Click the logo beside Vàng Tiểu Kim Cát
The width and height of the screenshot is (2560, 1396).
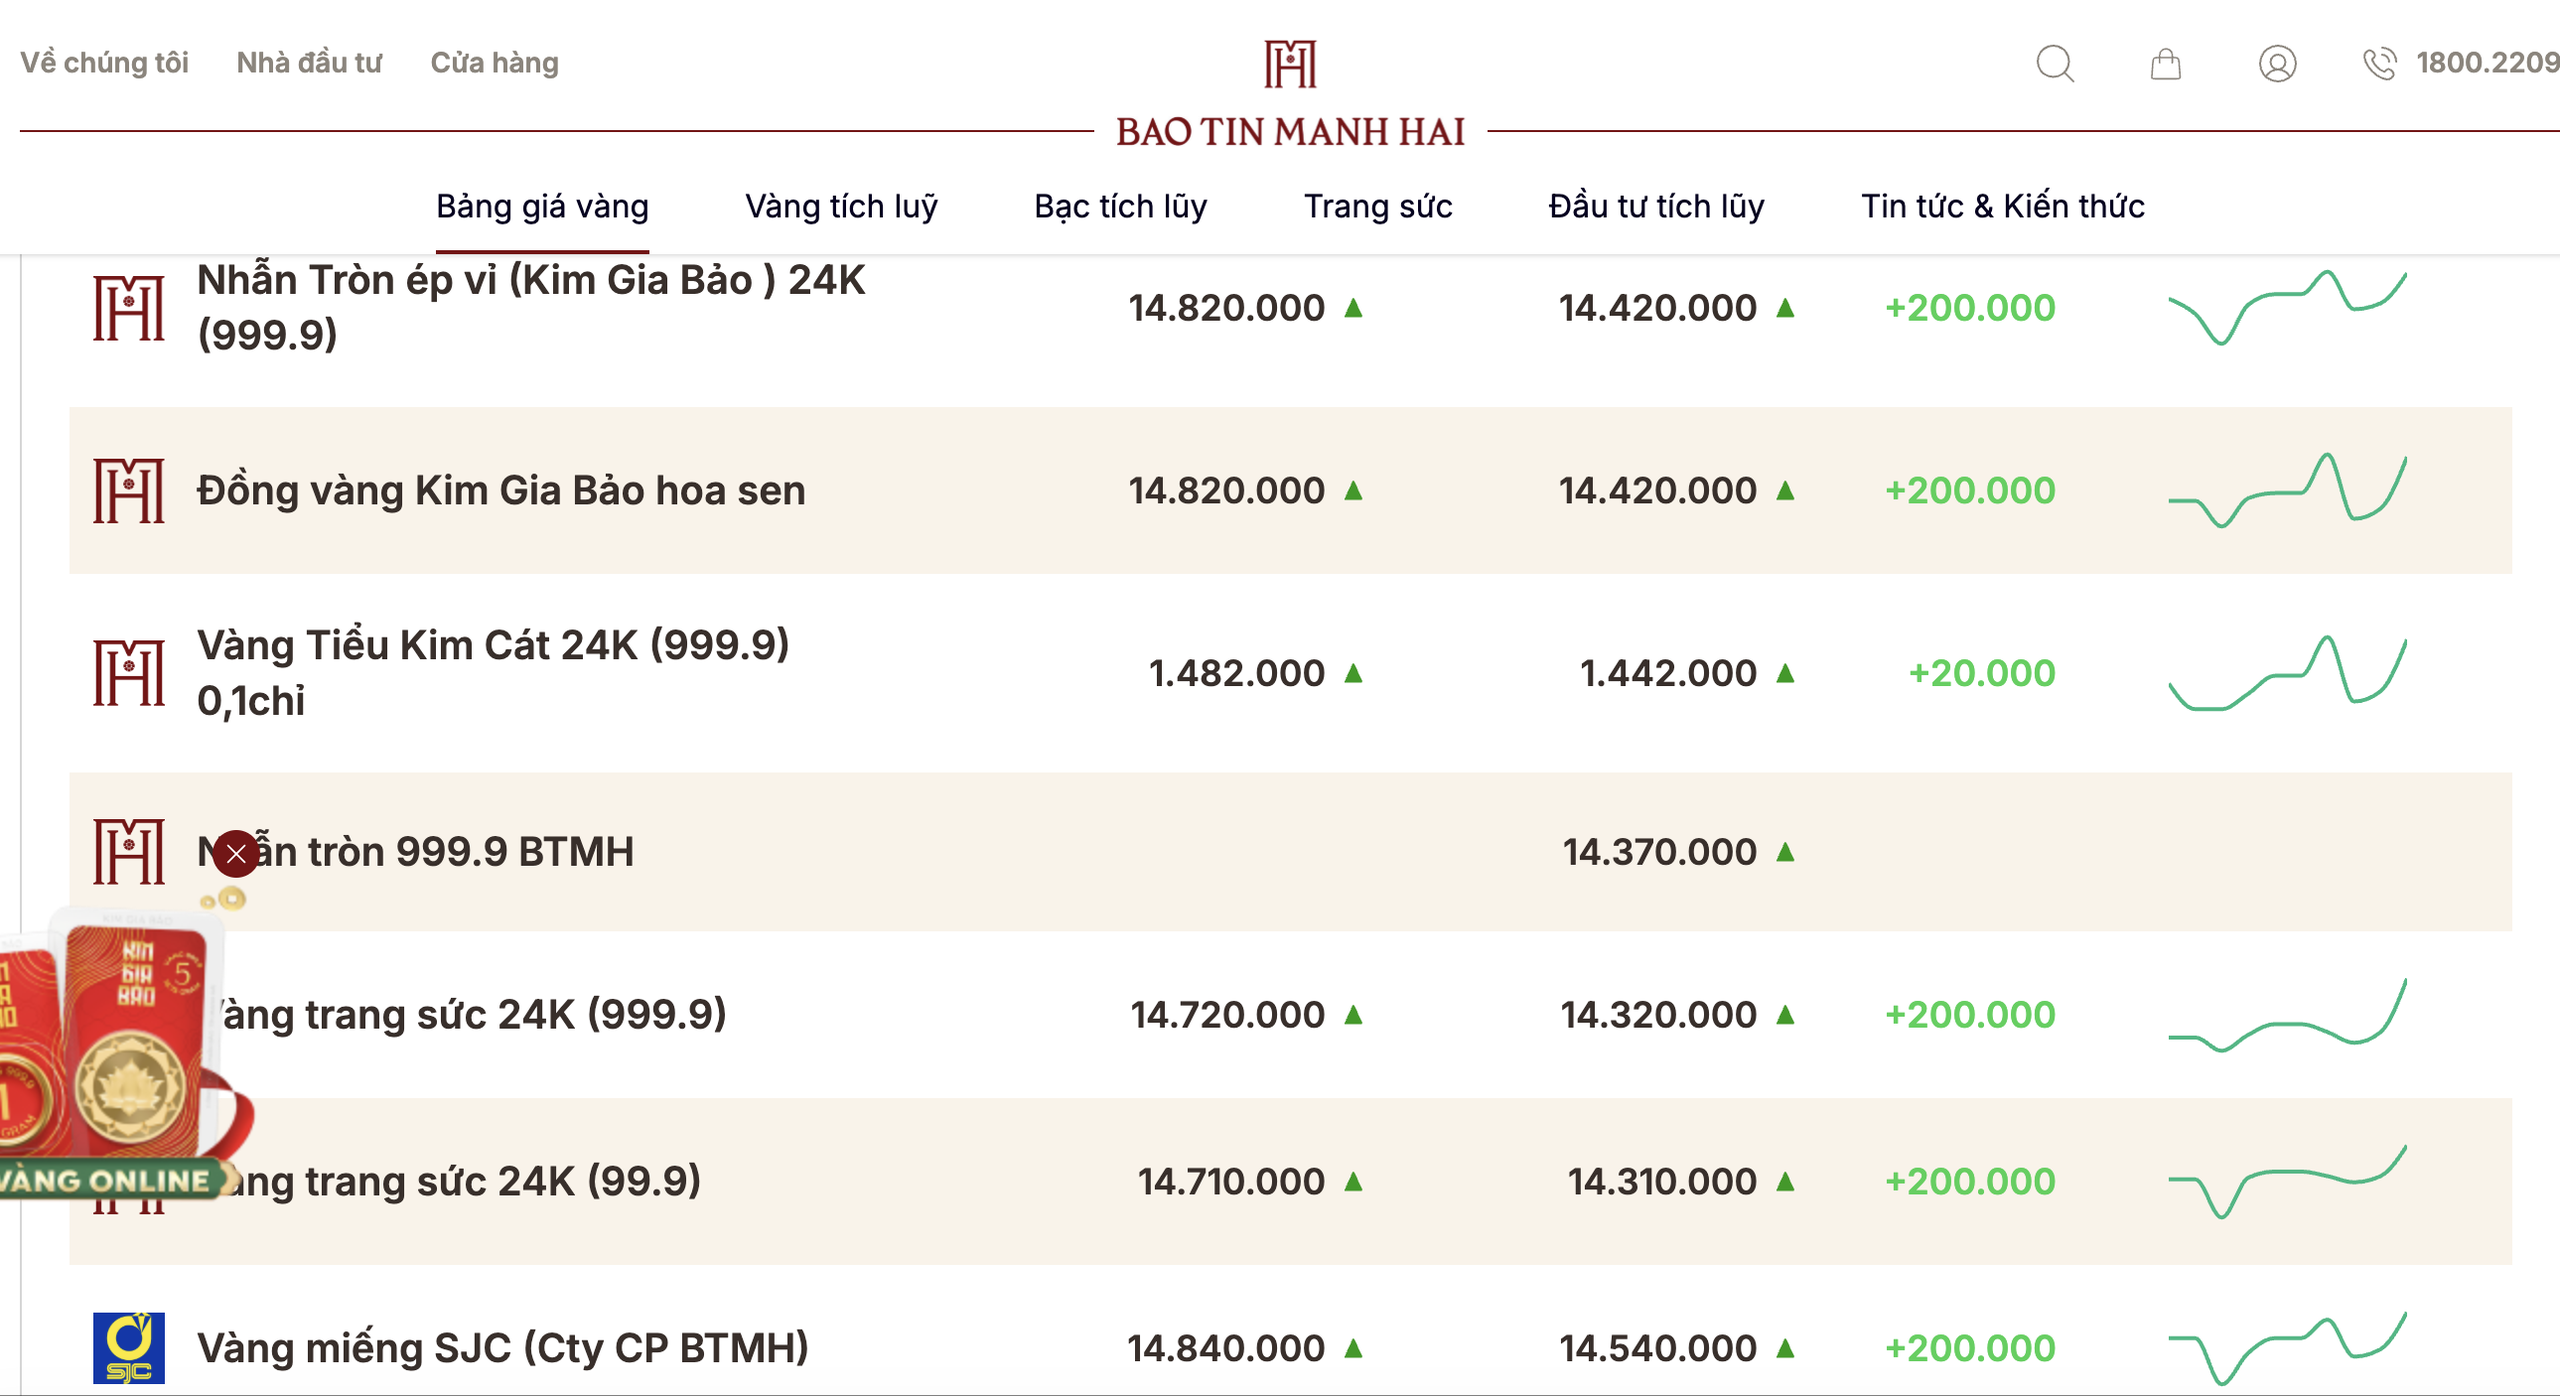pyautogui.click(x=129, y=673)
